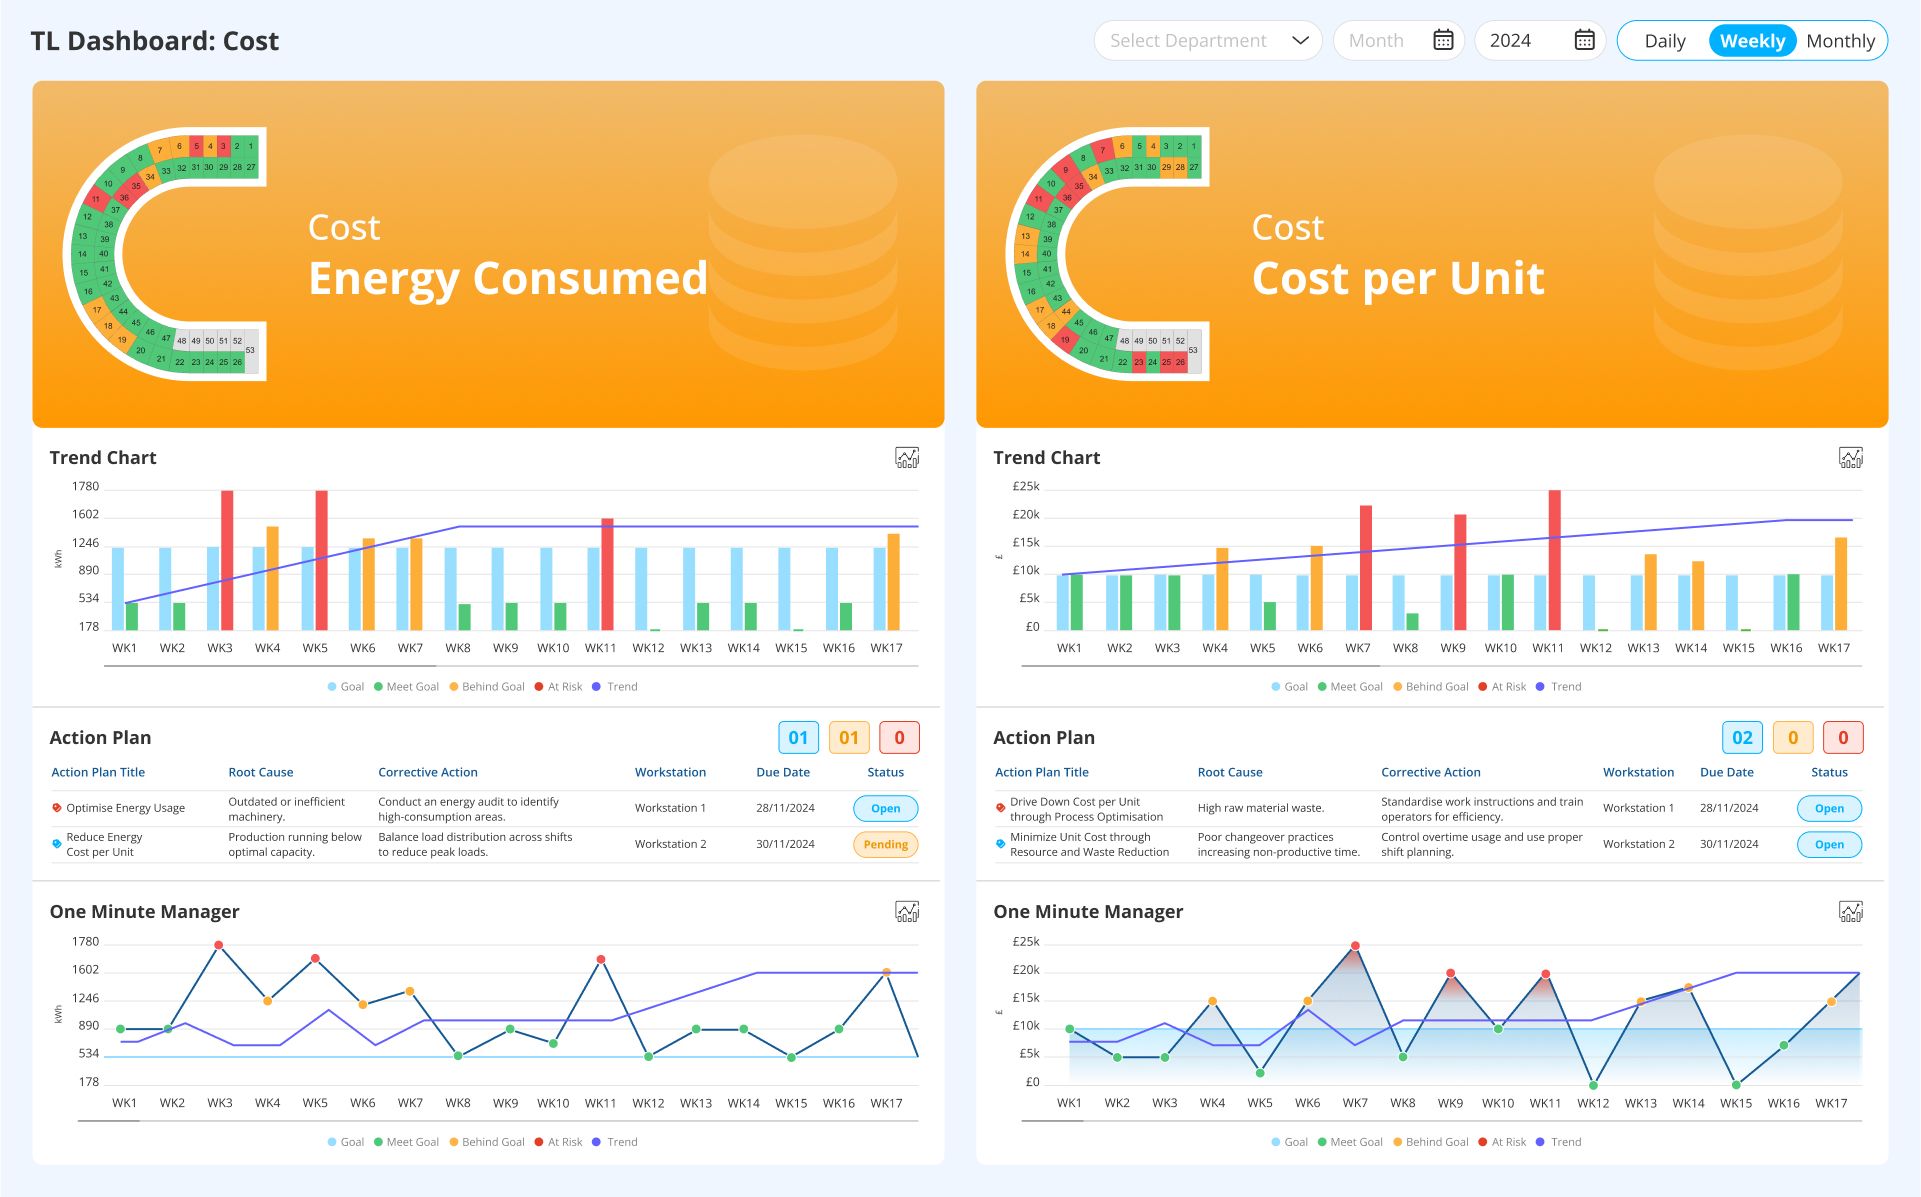
Task: Open the 2024 year selector
Action: pyautogui.click(x=1539, y=40)
